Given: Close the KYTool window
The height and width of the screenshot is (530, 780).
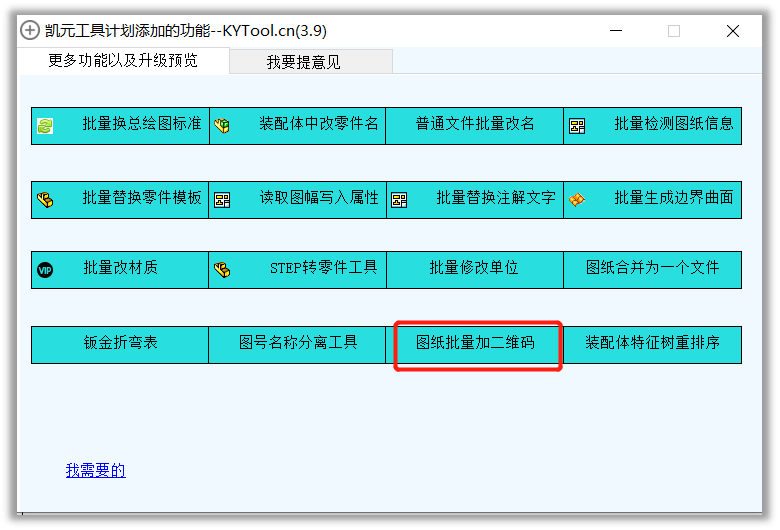Looking at the screenshot, I should coord(732,31).
